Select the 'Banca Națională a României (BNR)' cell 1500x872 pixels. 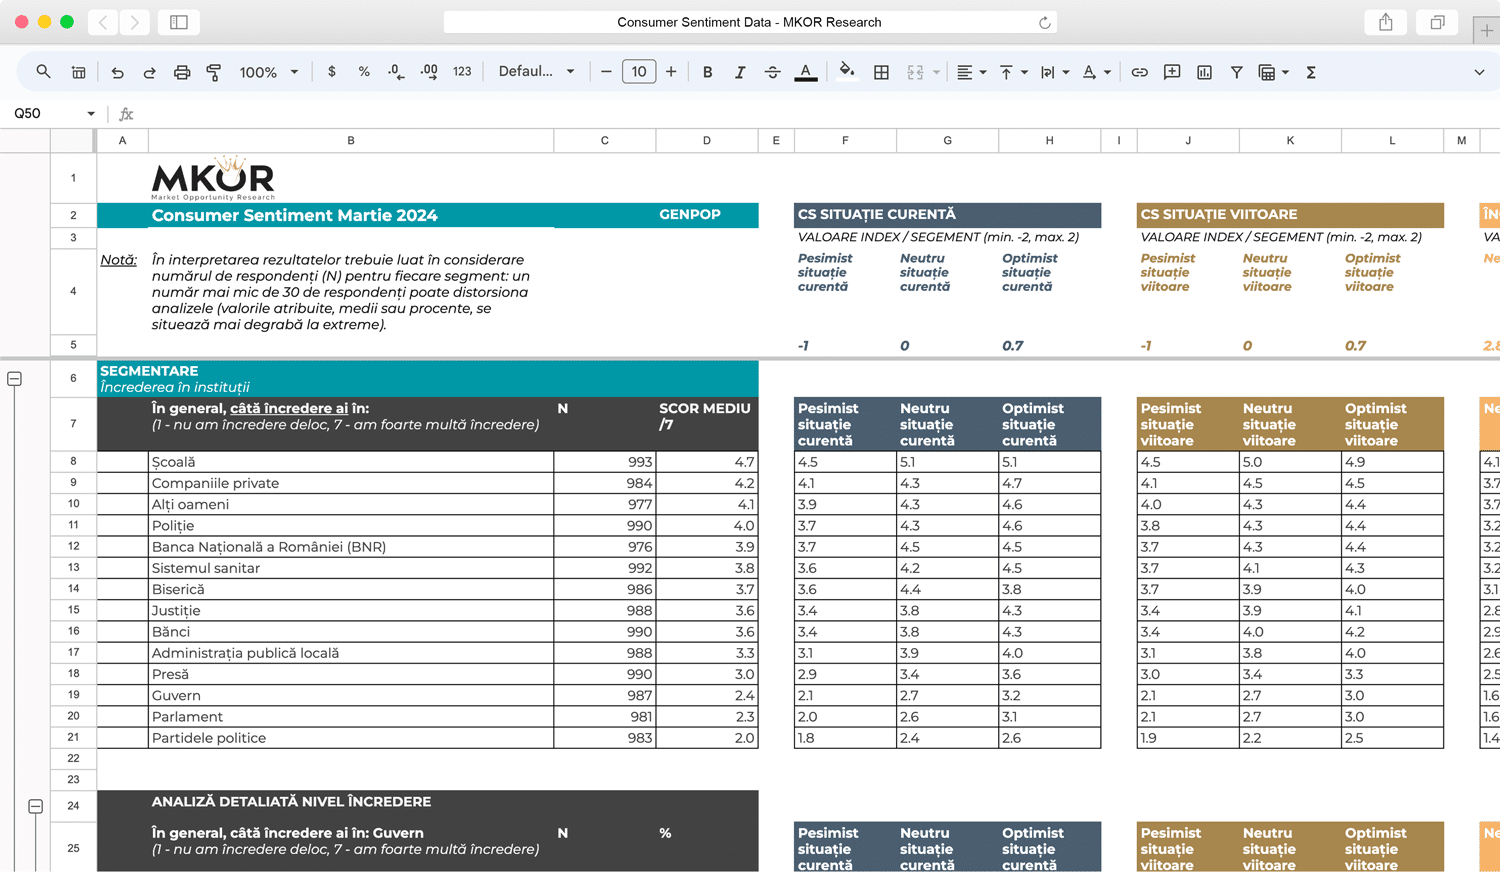[351, 547]
